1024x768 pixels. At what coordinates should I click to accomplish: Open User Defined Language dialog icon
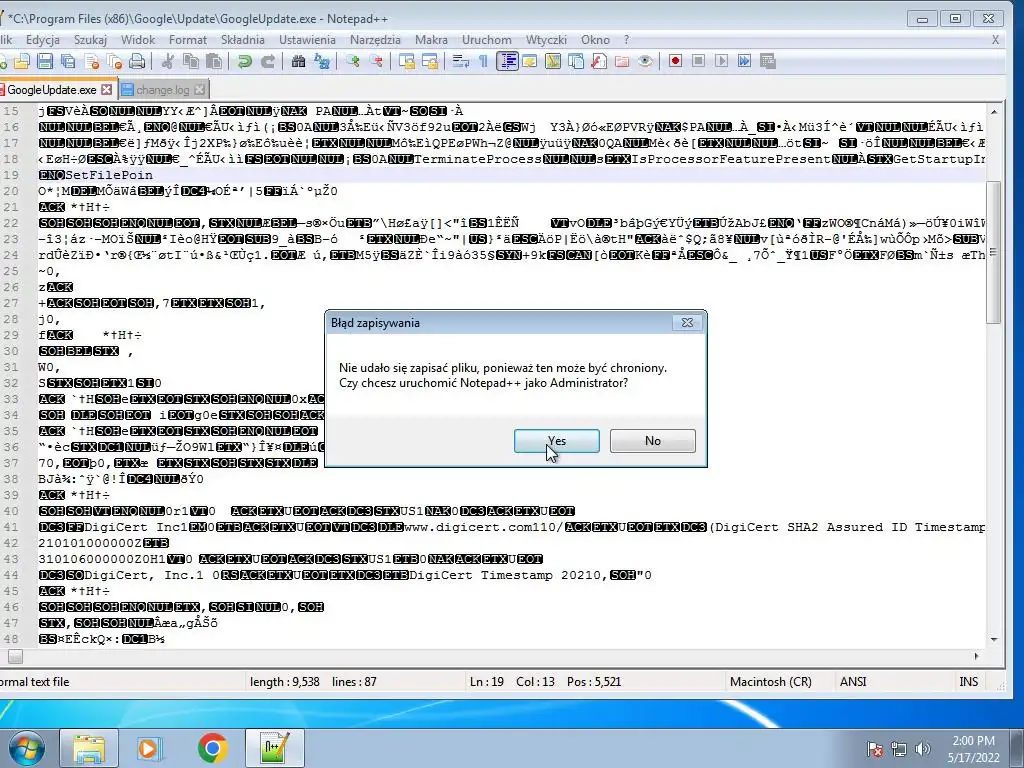(x=530, y=61)
